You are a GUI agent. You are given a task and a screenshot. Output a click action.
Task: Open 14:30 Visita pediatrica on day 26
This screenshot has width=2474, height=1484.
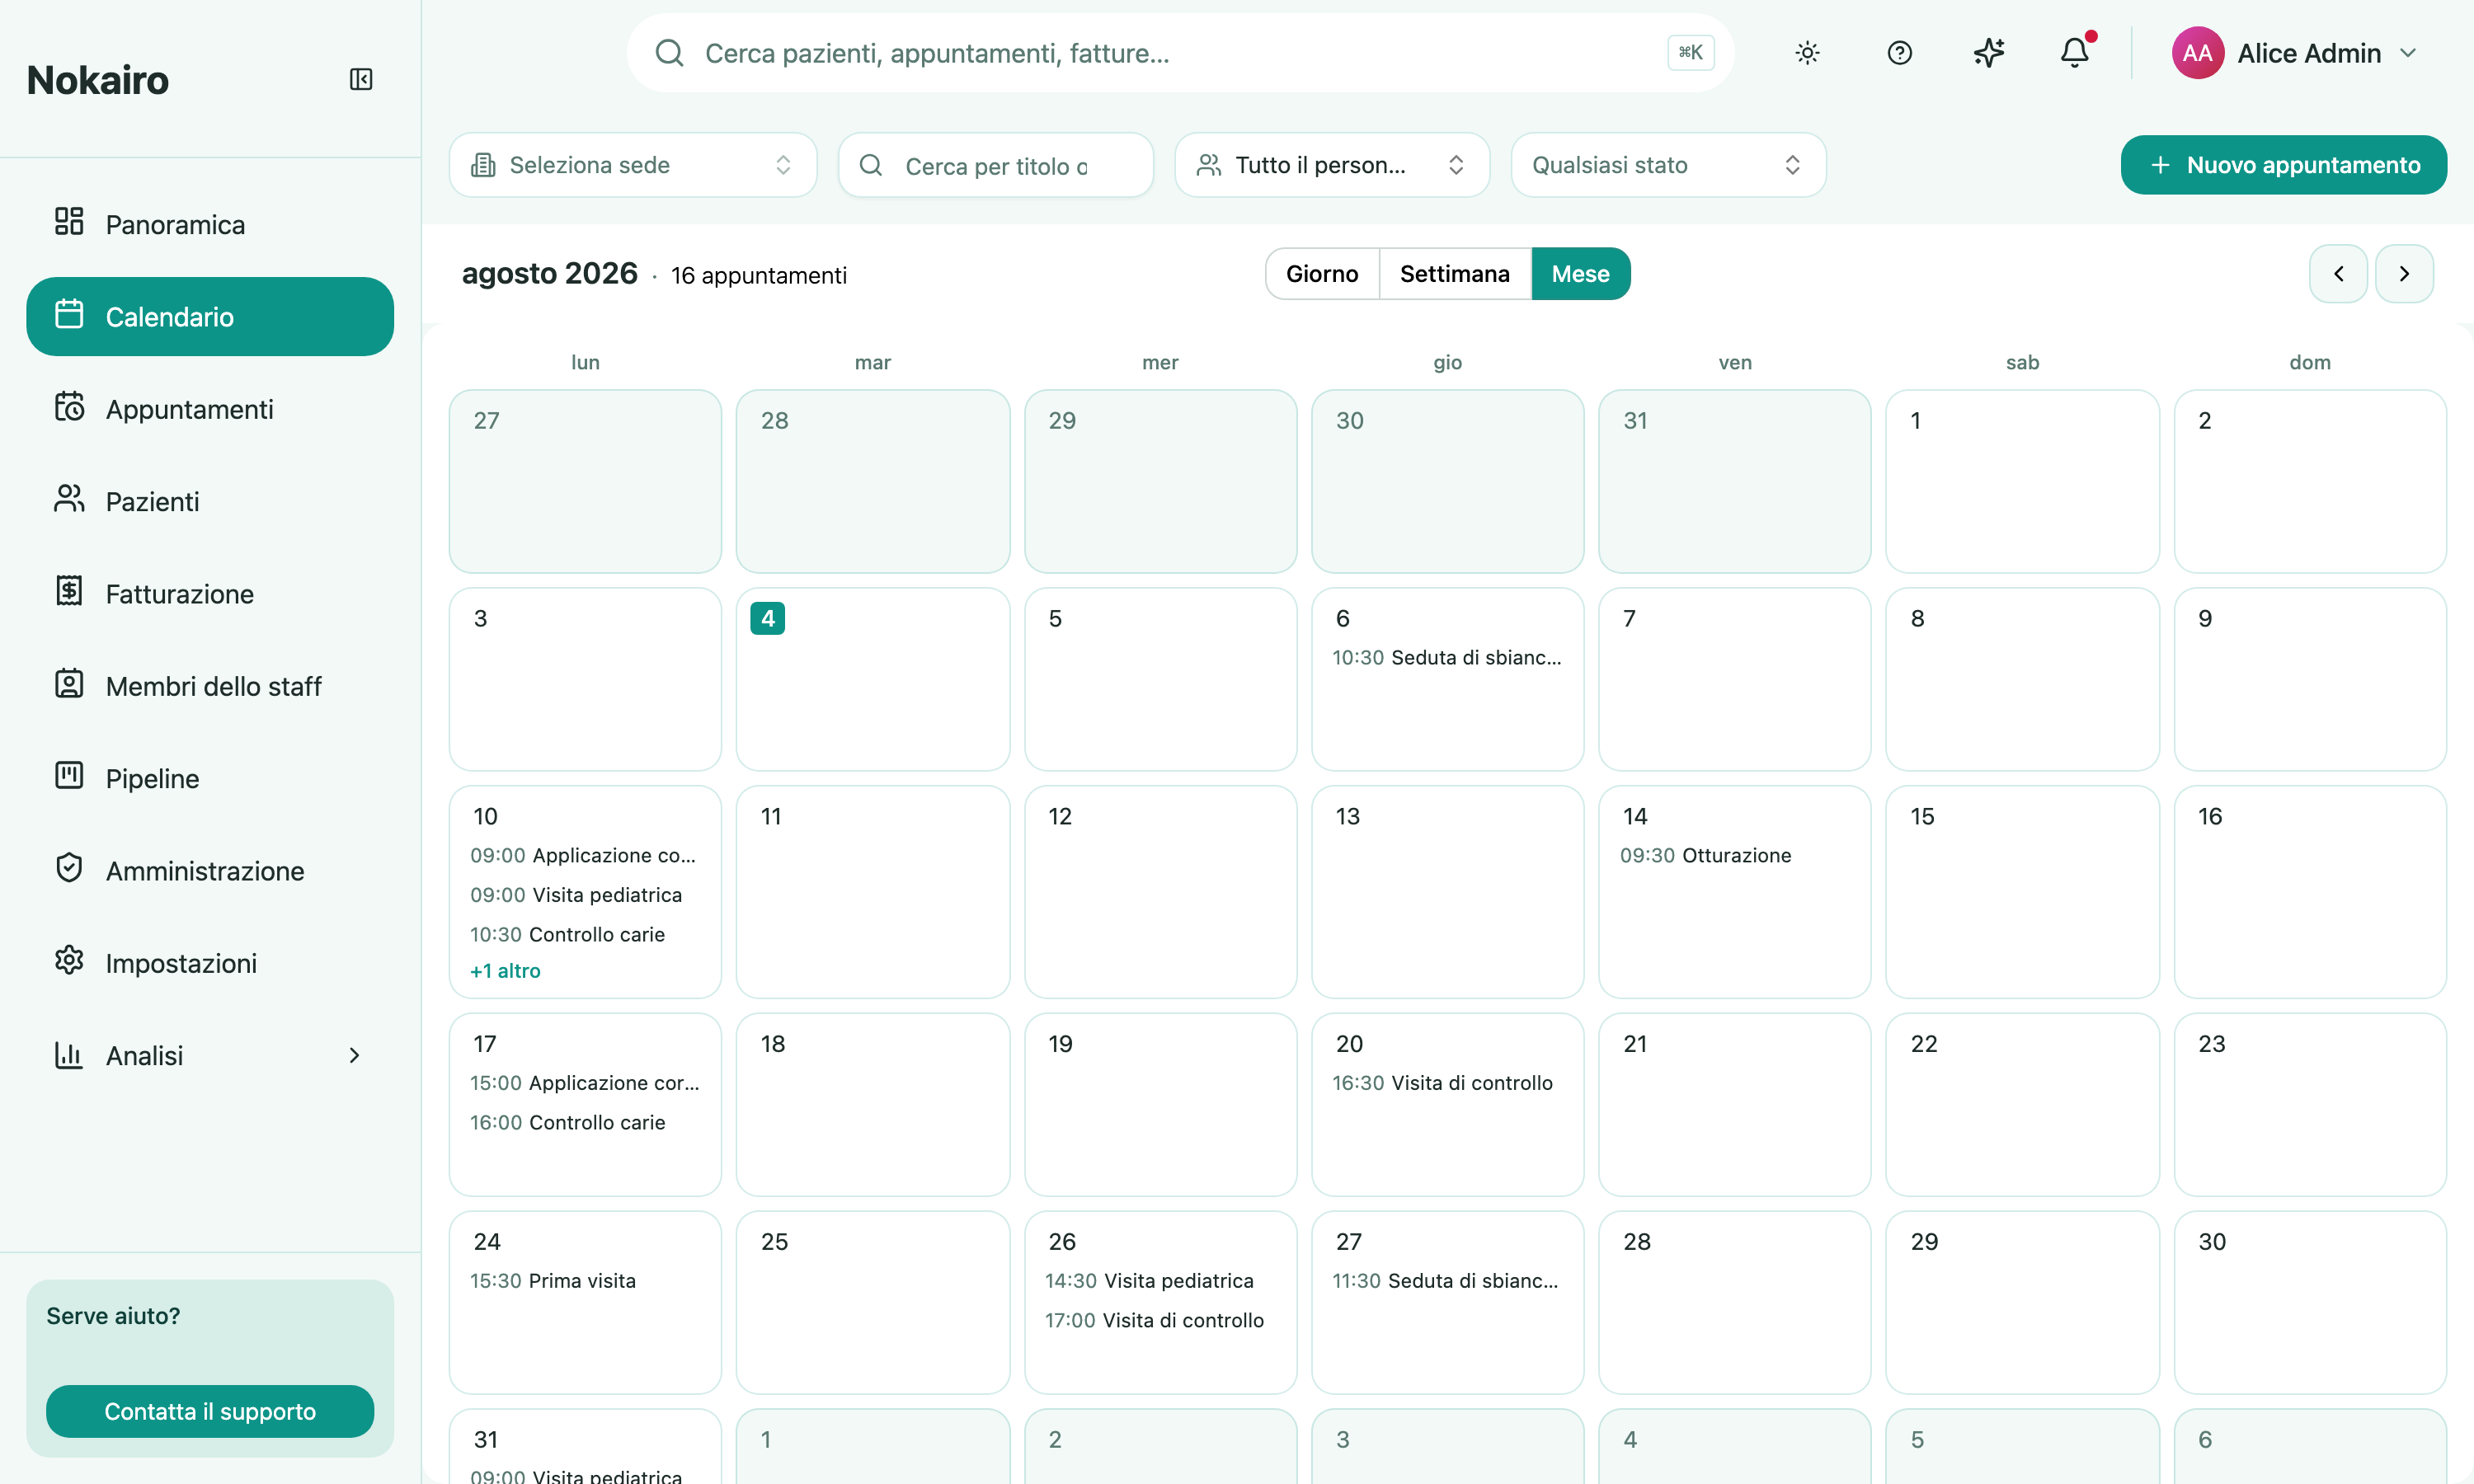click(x=1149, y=1281)
